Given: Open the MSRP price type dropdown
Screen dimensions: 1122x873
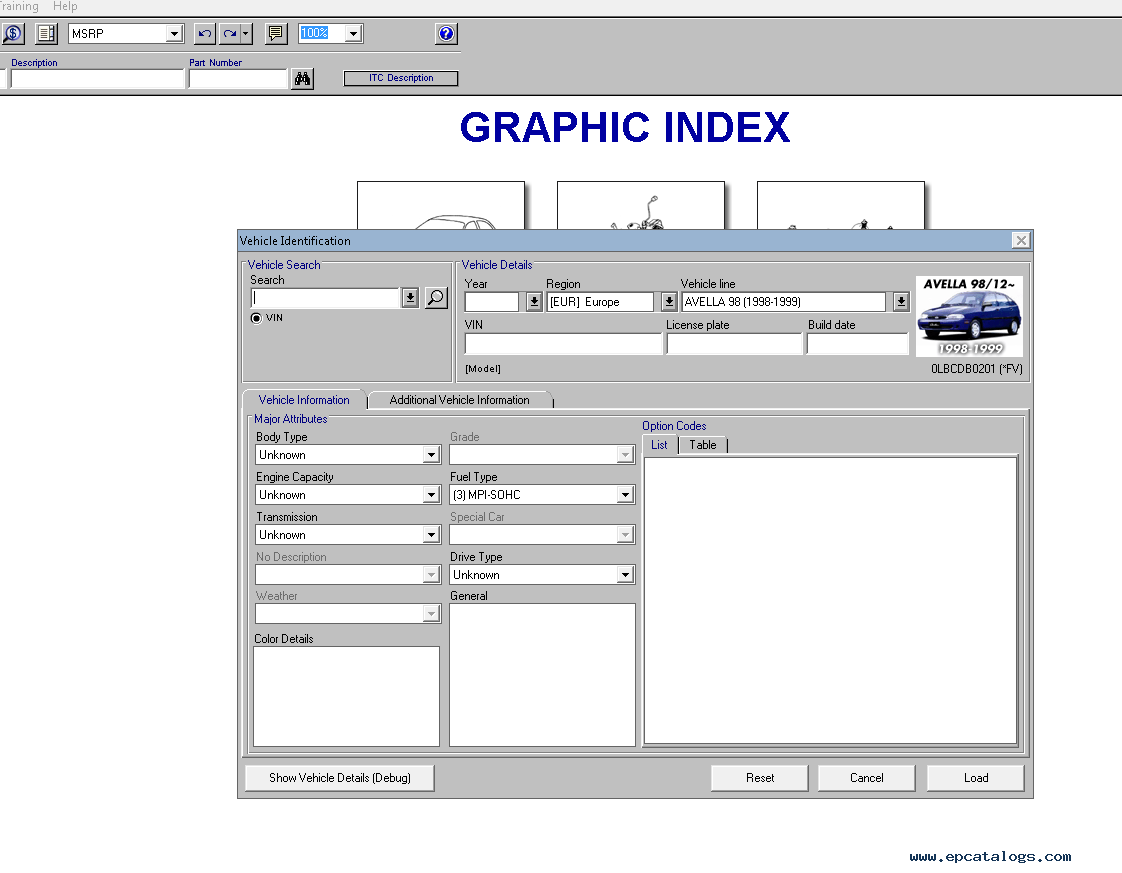Looking at the screenshot, I should tap(174, 34).
